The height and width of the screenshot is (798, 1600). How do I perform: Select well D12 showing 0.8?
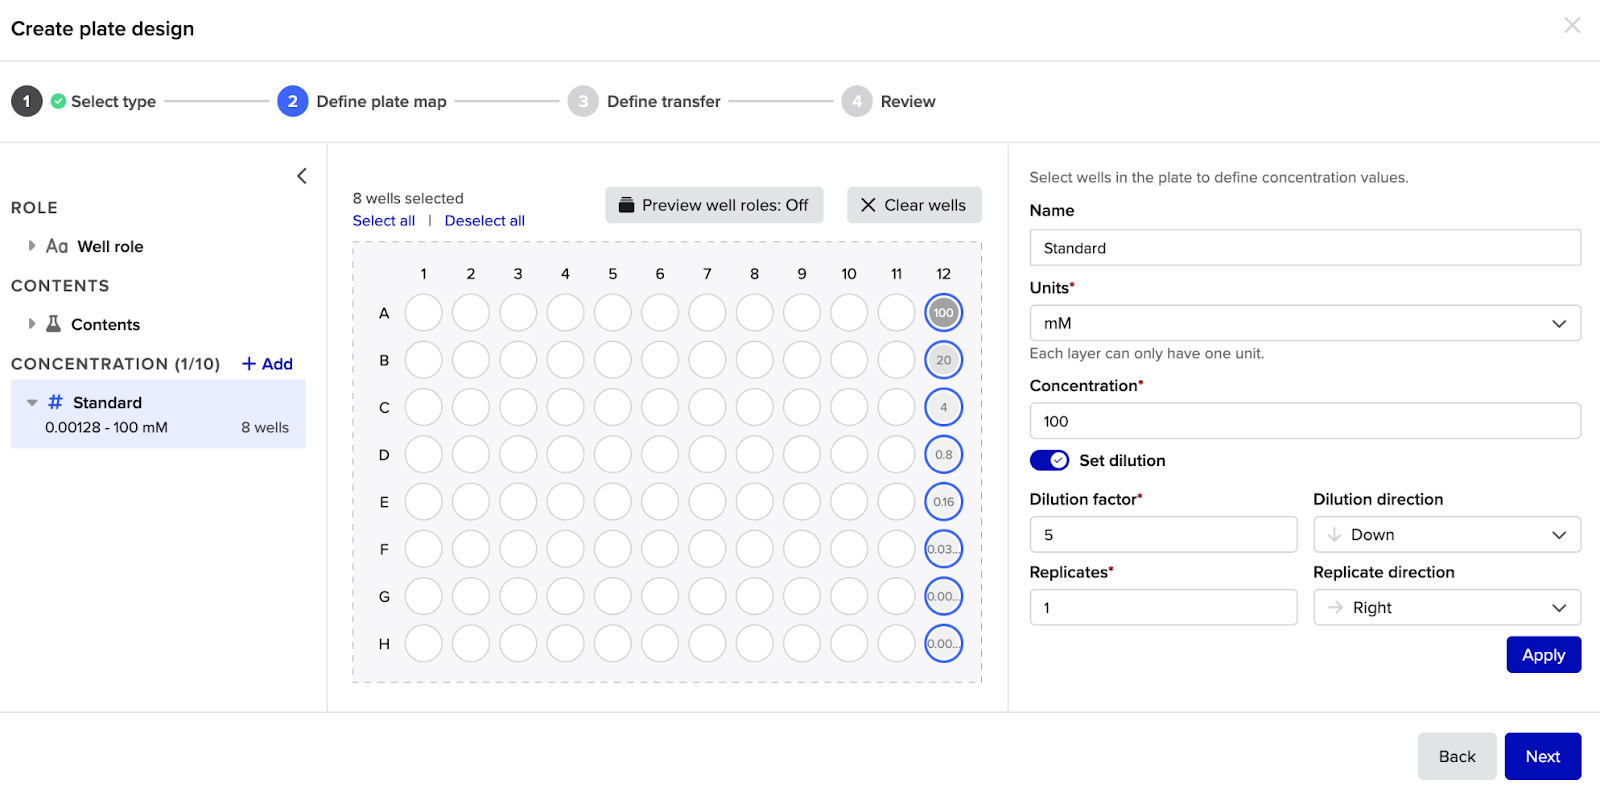943,455
